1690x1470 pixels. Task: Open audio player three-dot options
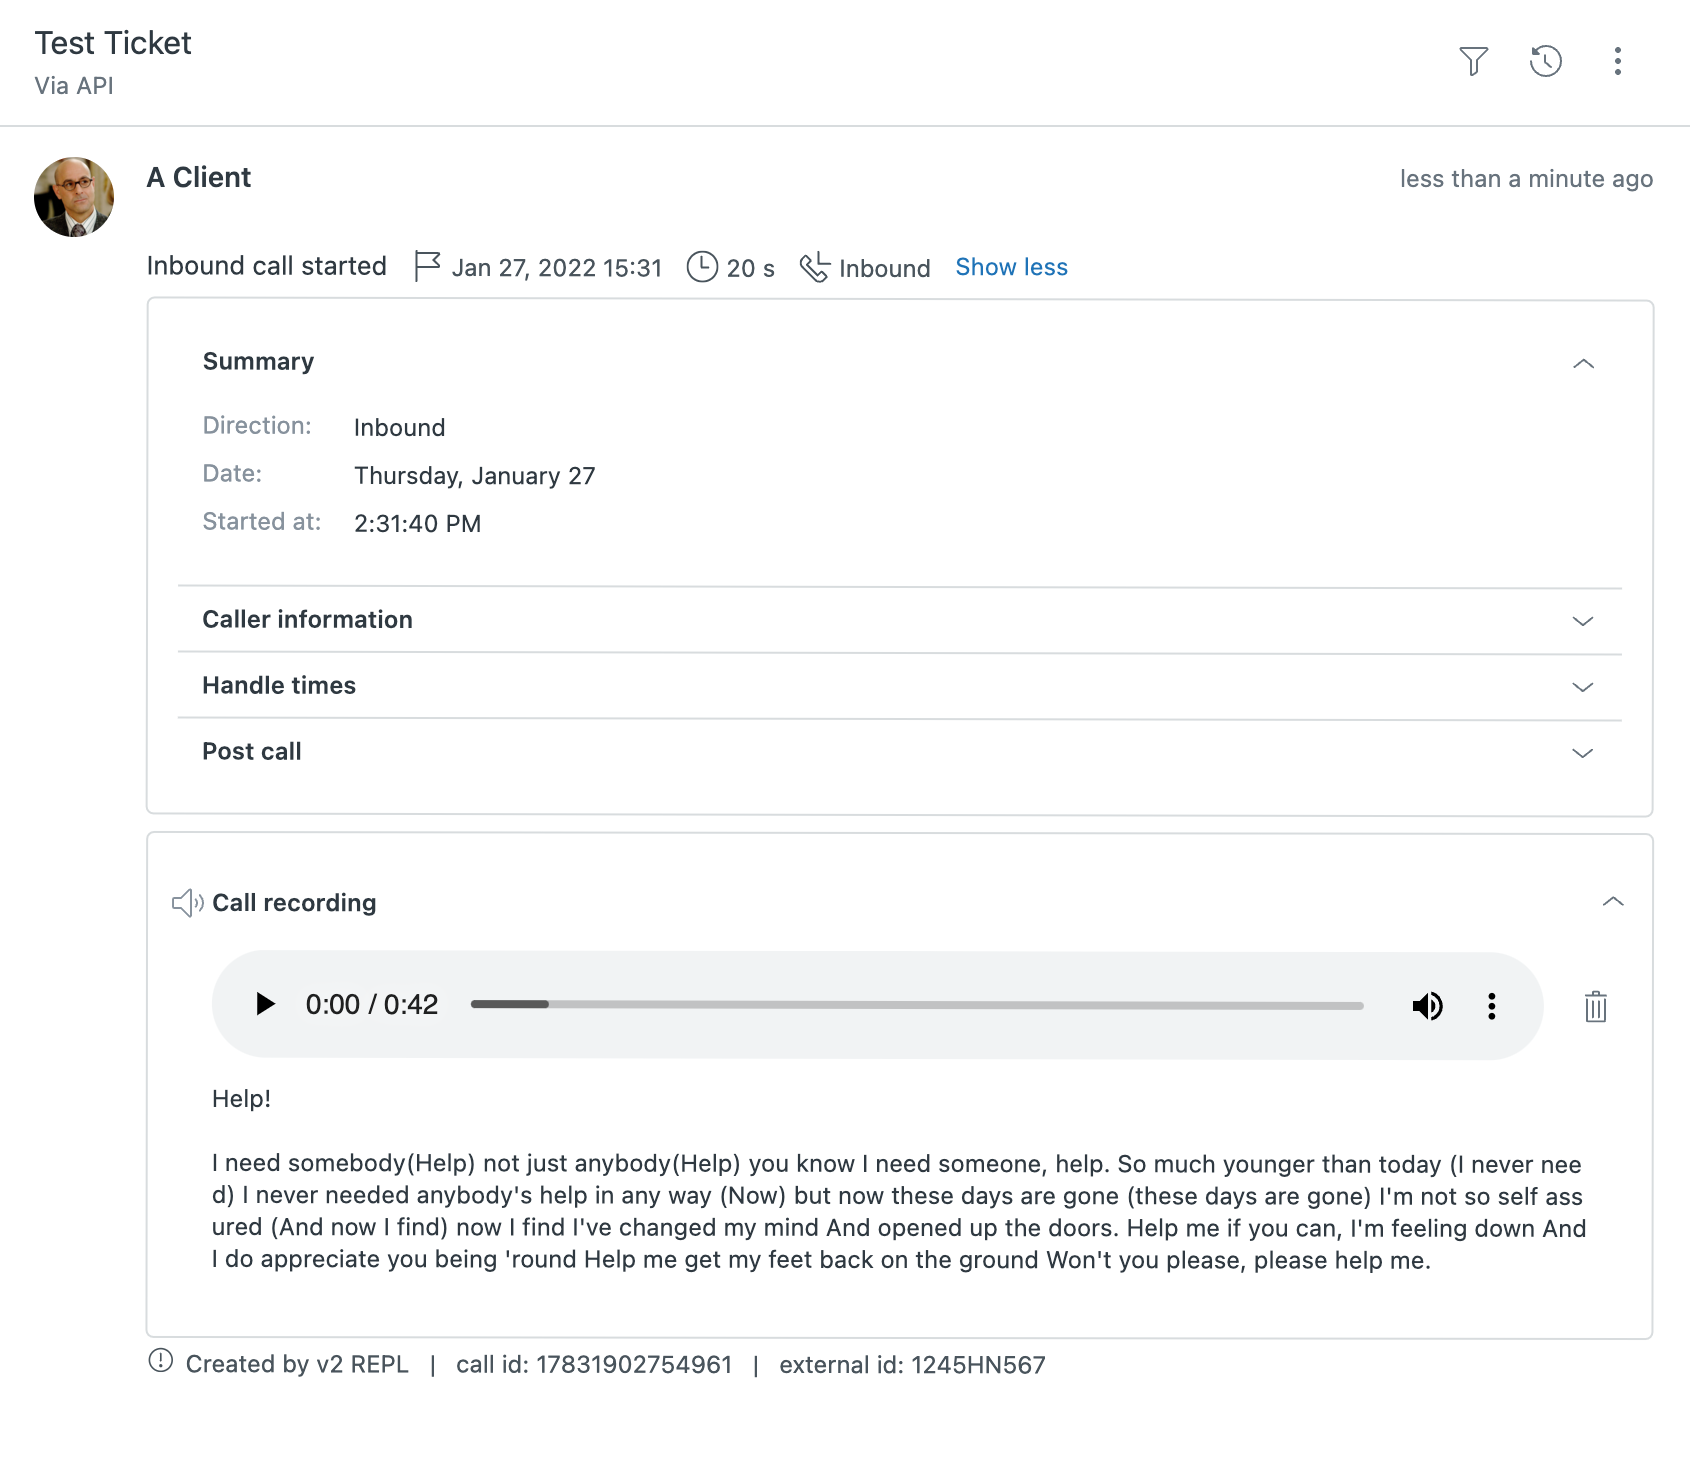click(x=1491, y=1006)
